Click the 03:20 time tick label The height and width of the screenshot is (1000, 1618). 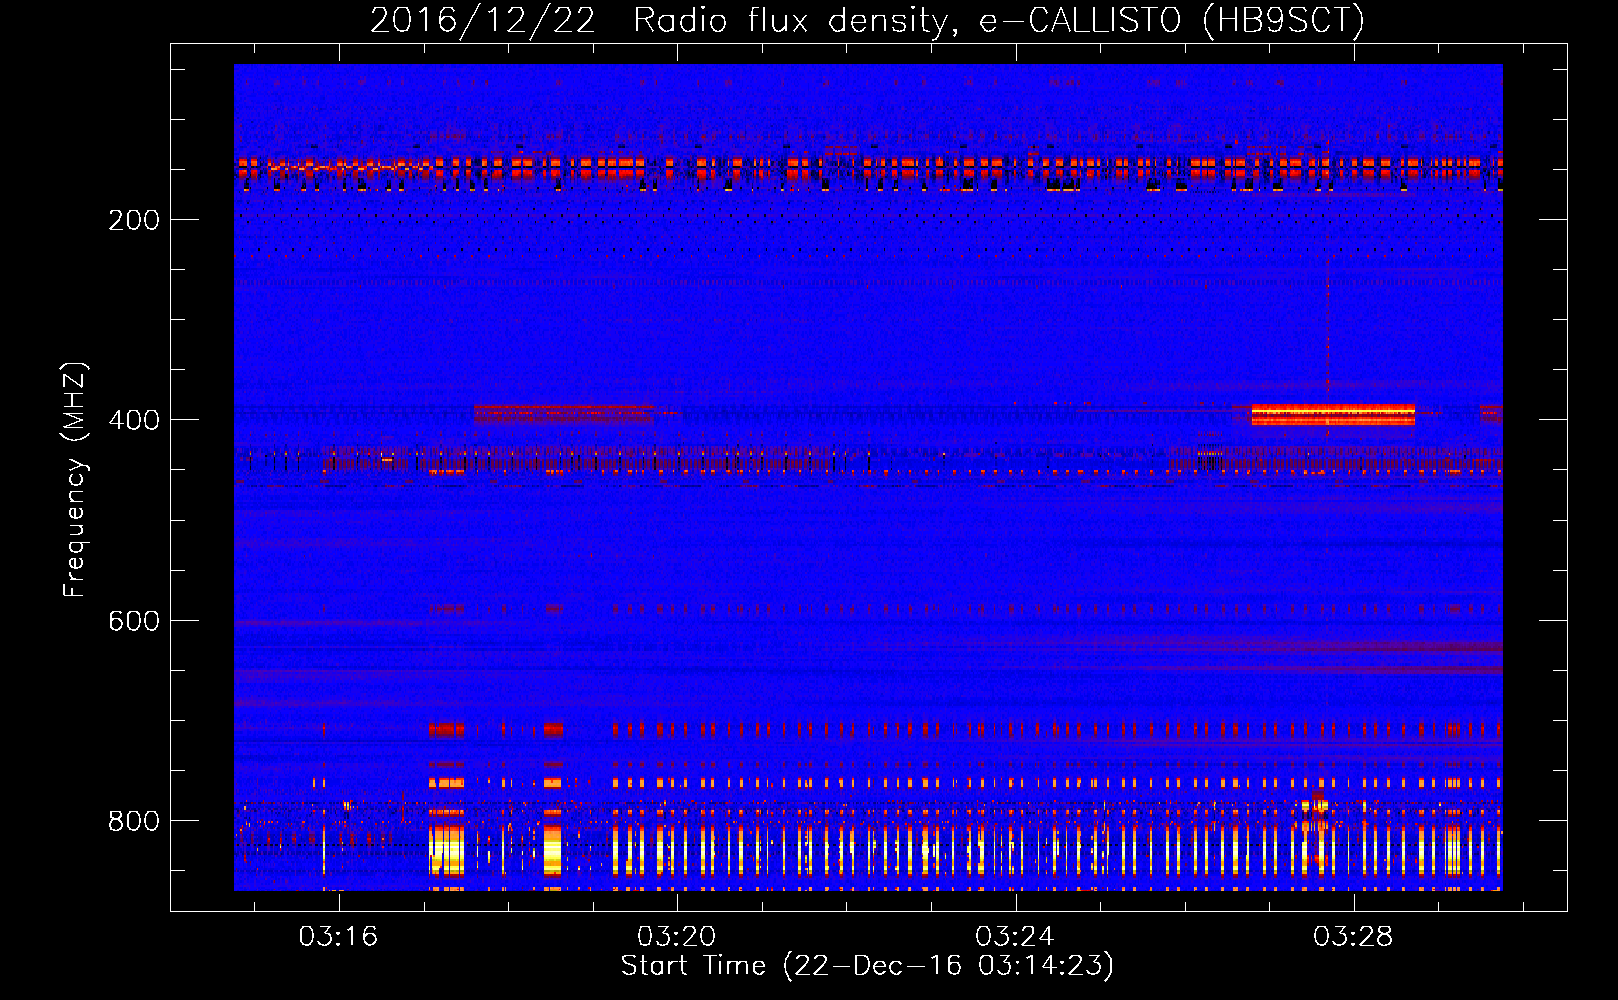click(677, 936)
